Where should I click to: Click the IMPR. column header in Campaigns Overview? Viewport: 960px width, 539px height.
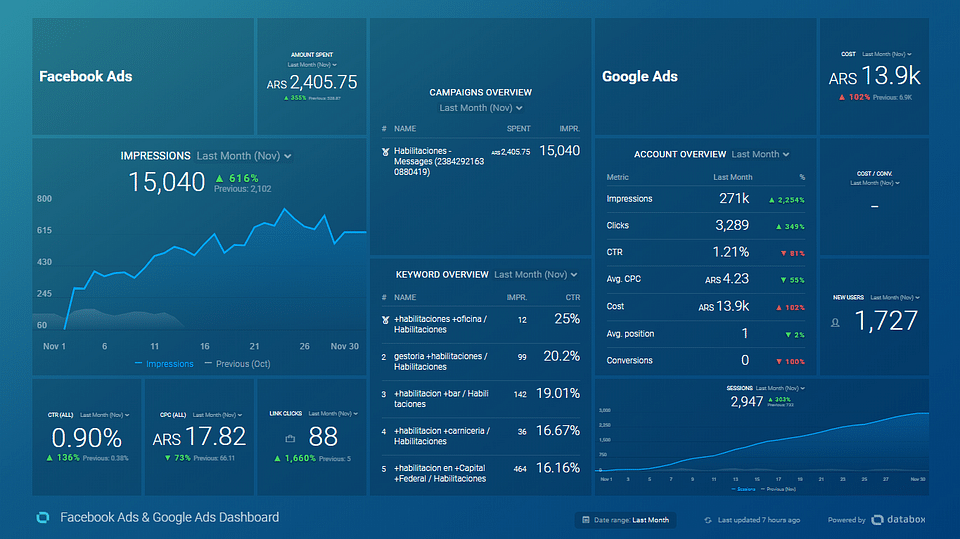point(569,129)
